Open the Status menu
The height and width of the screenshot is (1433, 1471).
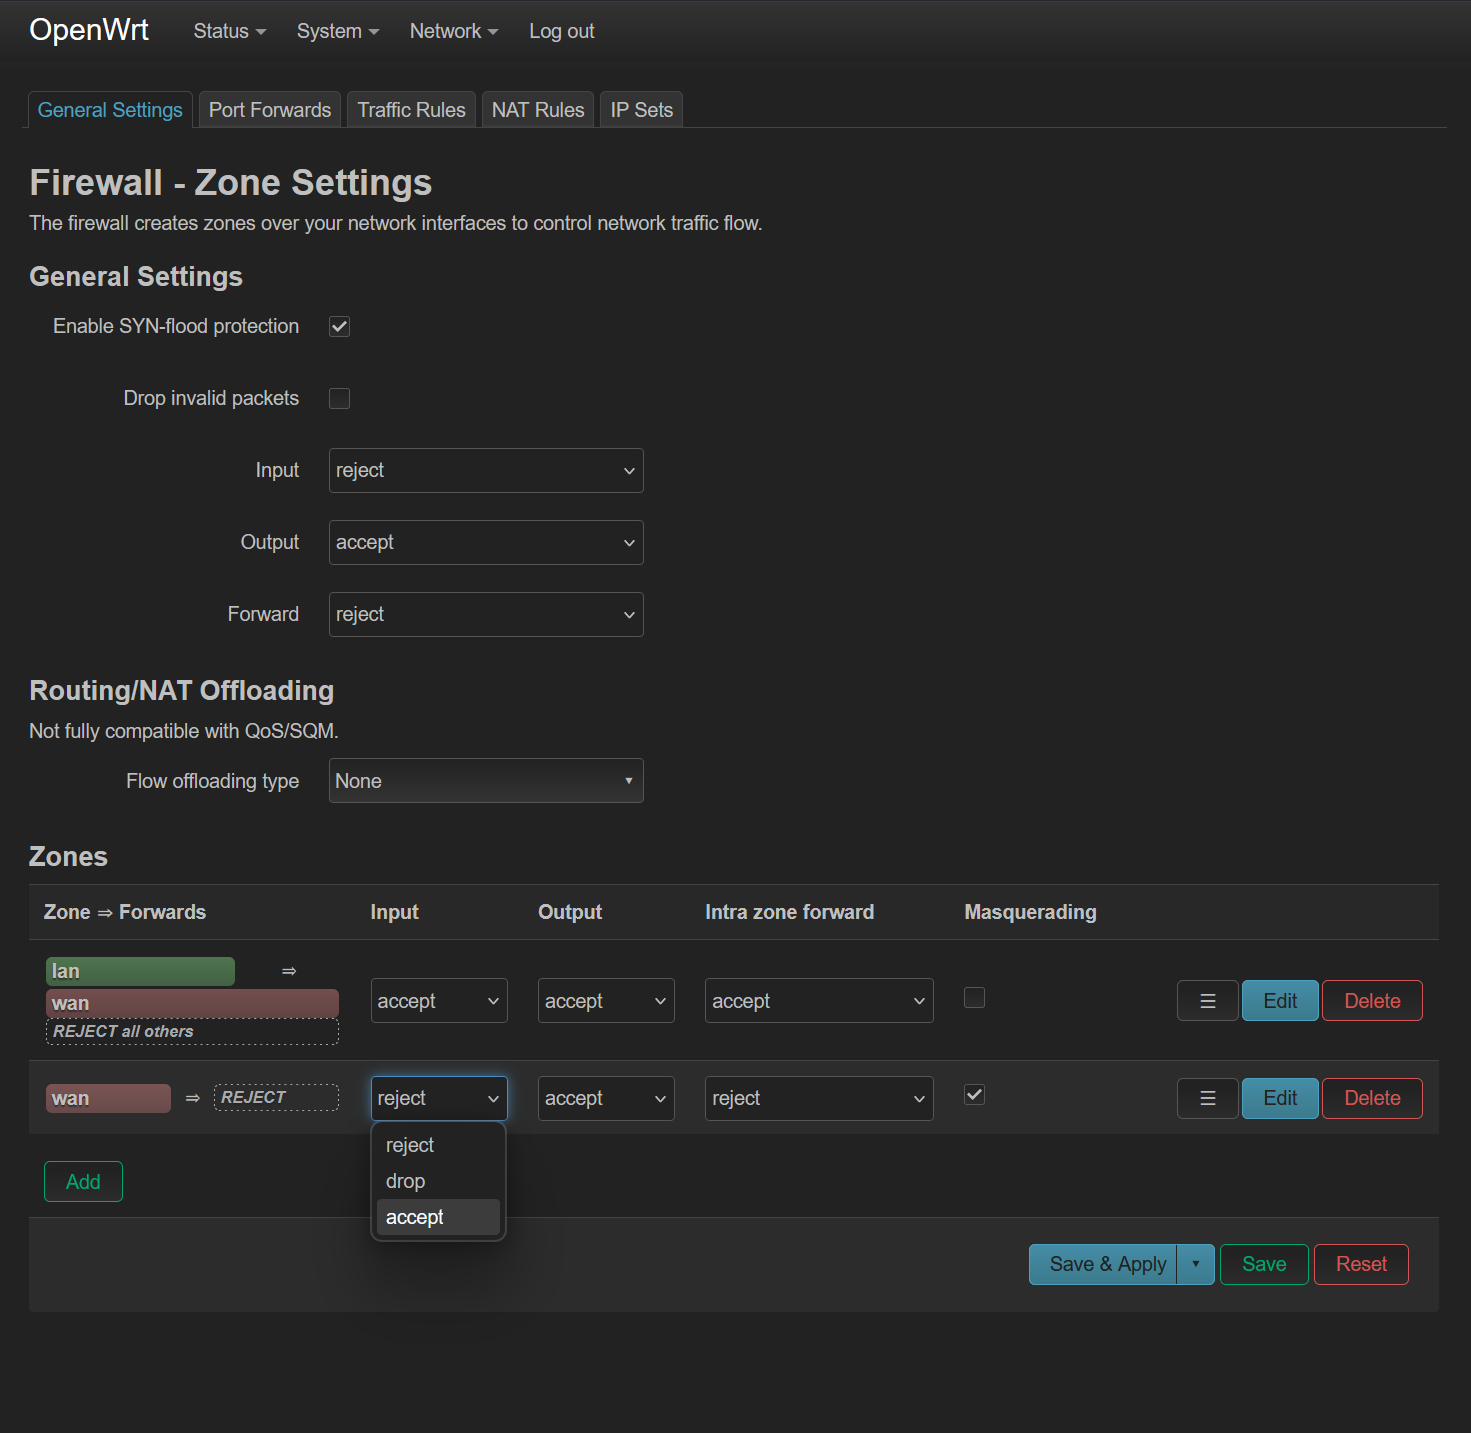click(230, 31)
